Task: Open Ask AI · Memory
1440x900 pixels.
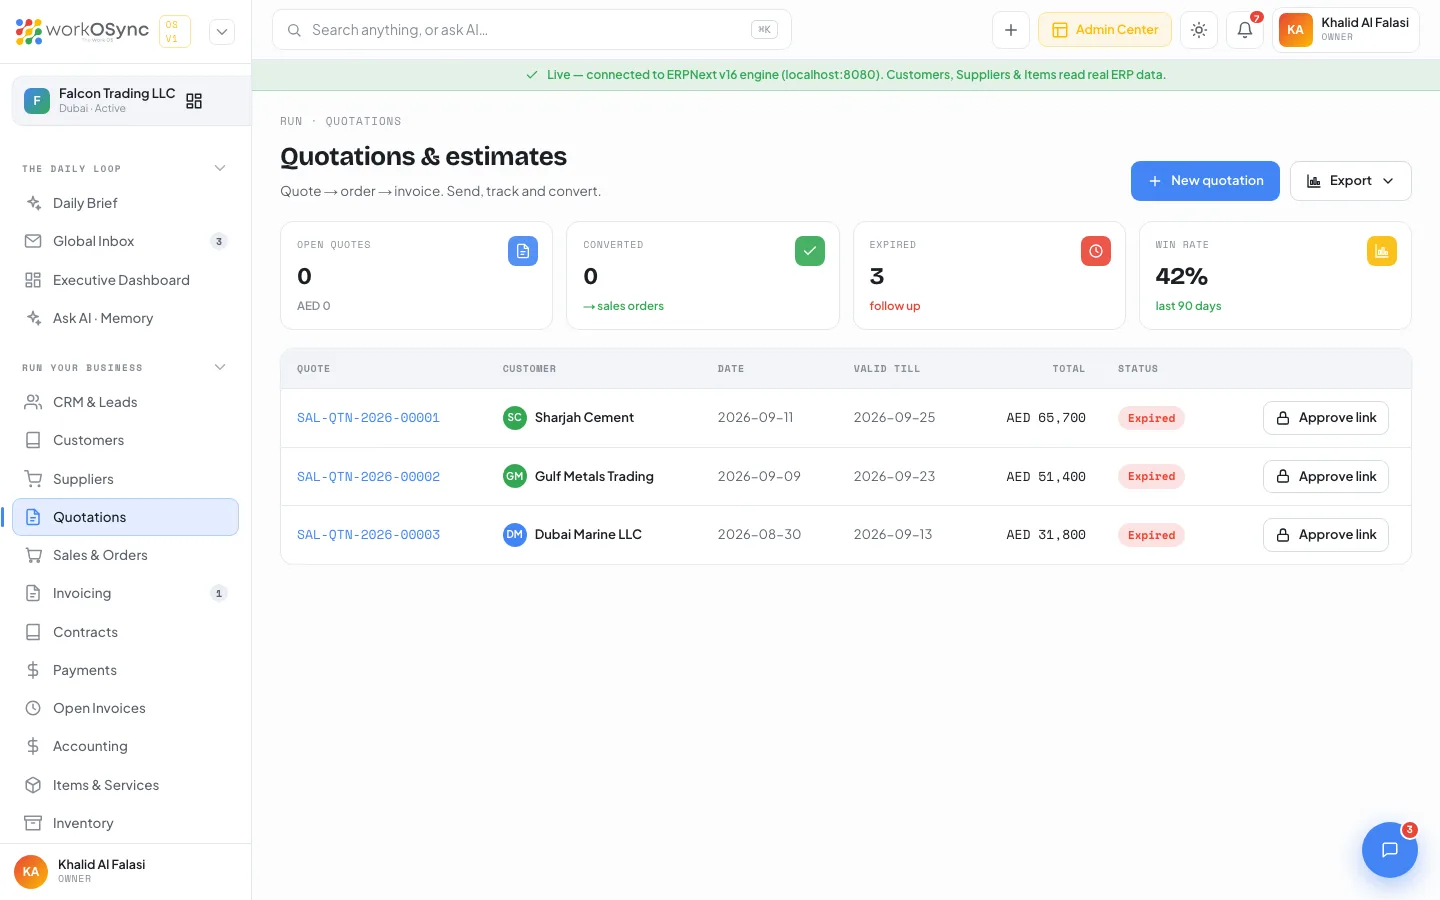Action: [126, 318]
